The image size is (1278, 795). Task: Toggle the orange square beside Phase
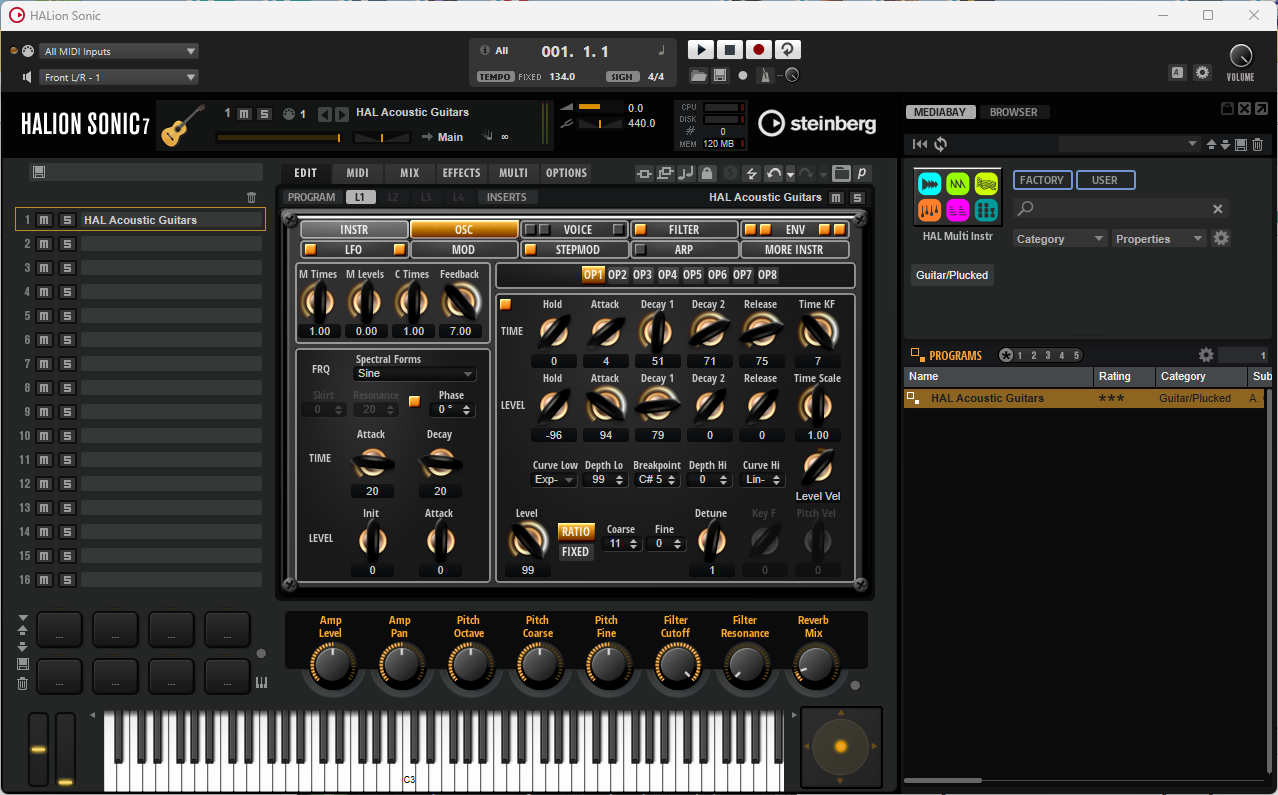pyautogui.click(x=414, y=401)
